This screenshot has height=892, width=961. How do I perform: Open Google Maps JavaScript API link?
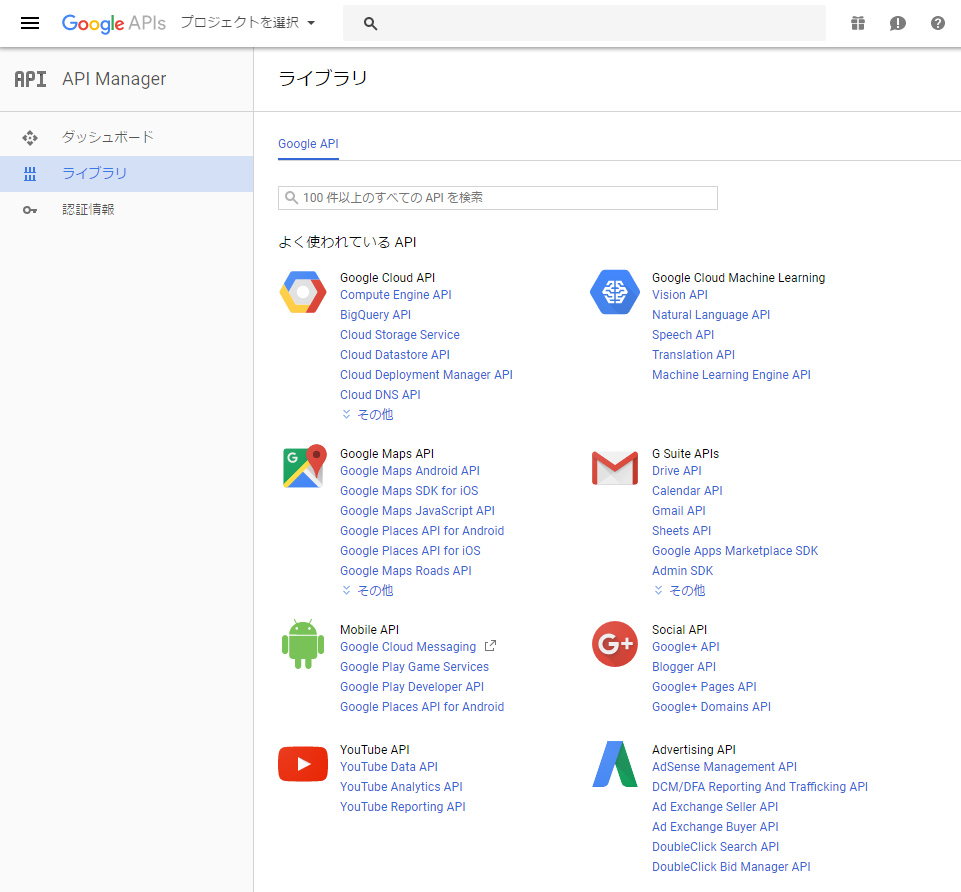417,511
